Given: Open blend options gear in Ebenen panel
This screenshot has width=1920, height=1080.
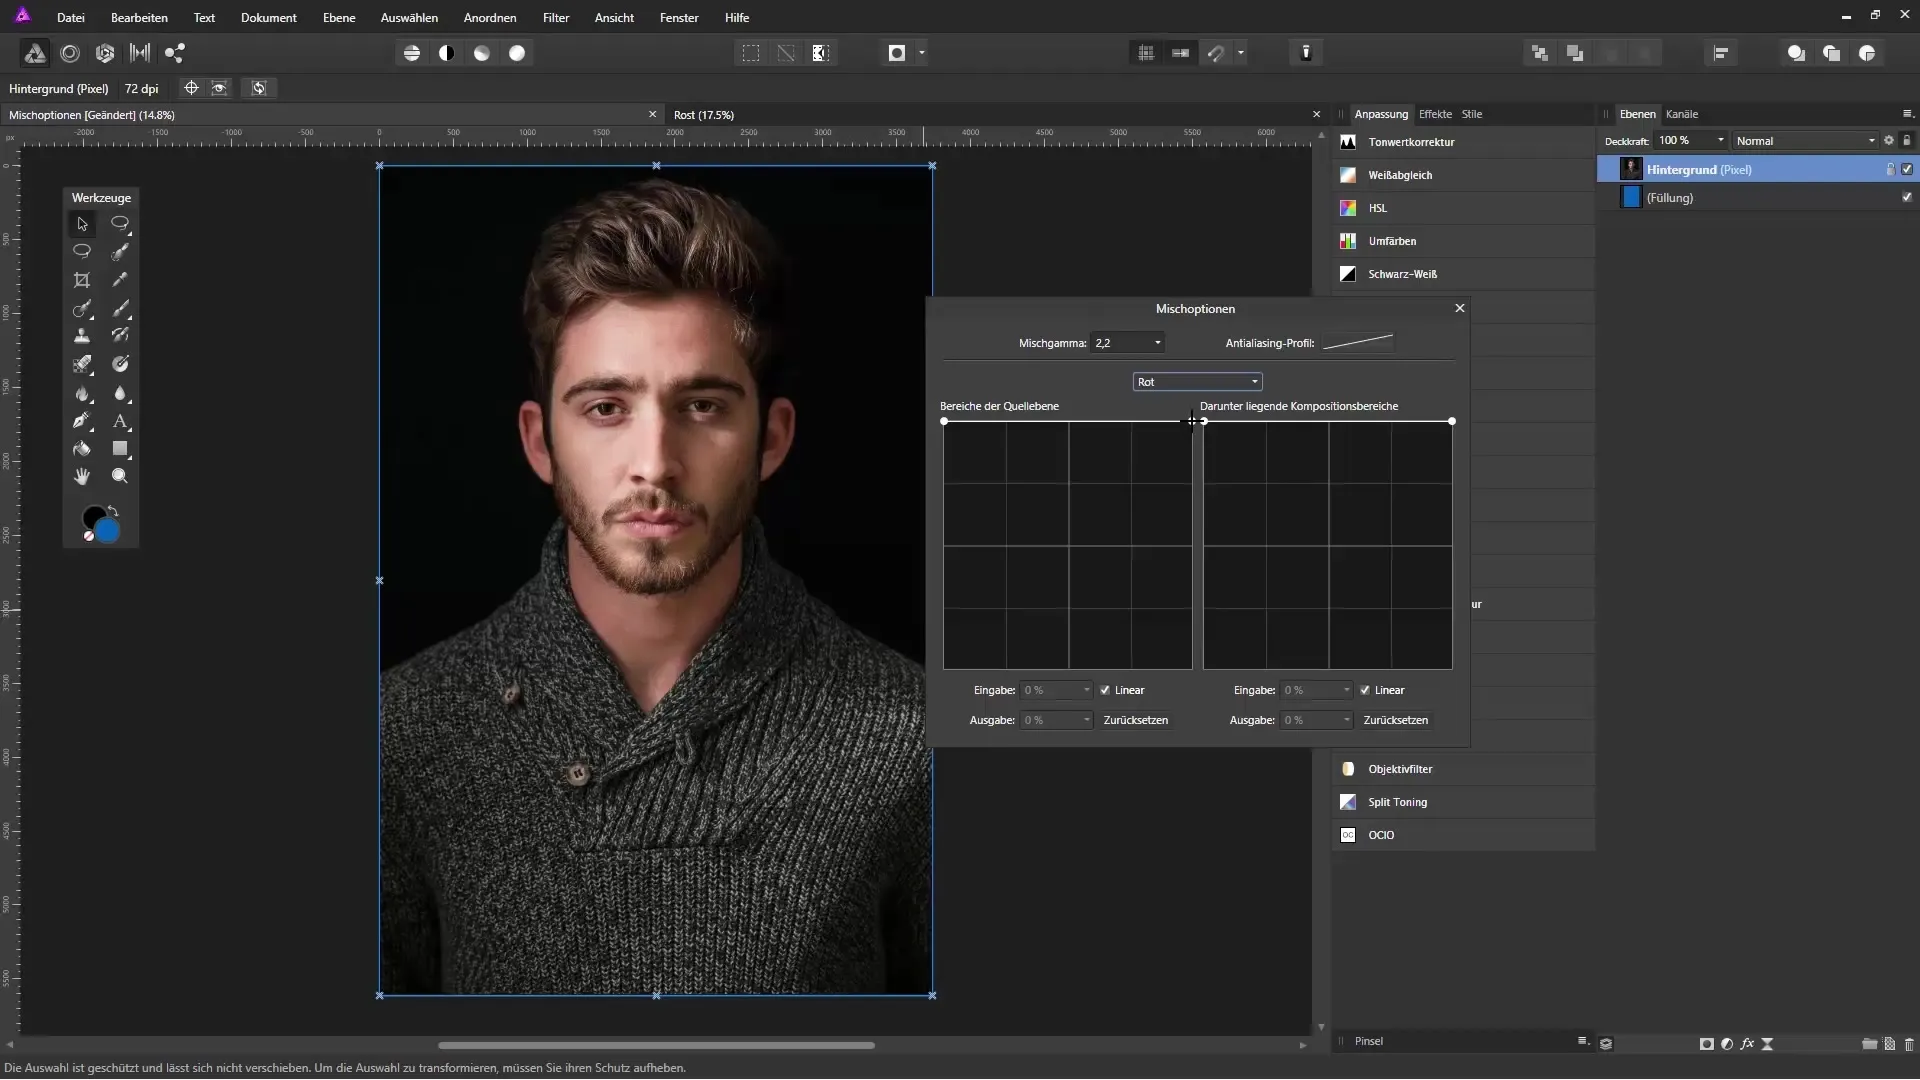Looking at the screenshot, I should click(x=1889, y=141).
